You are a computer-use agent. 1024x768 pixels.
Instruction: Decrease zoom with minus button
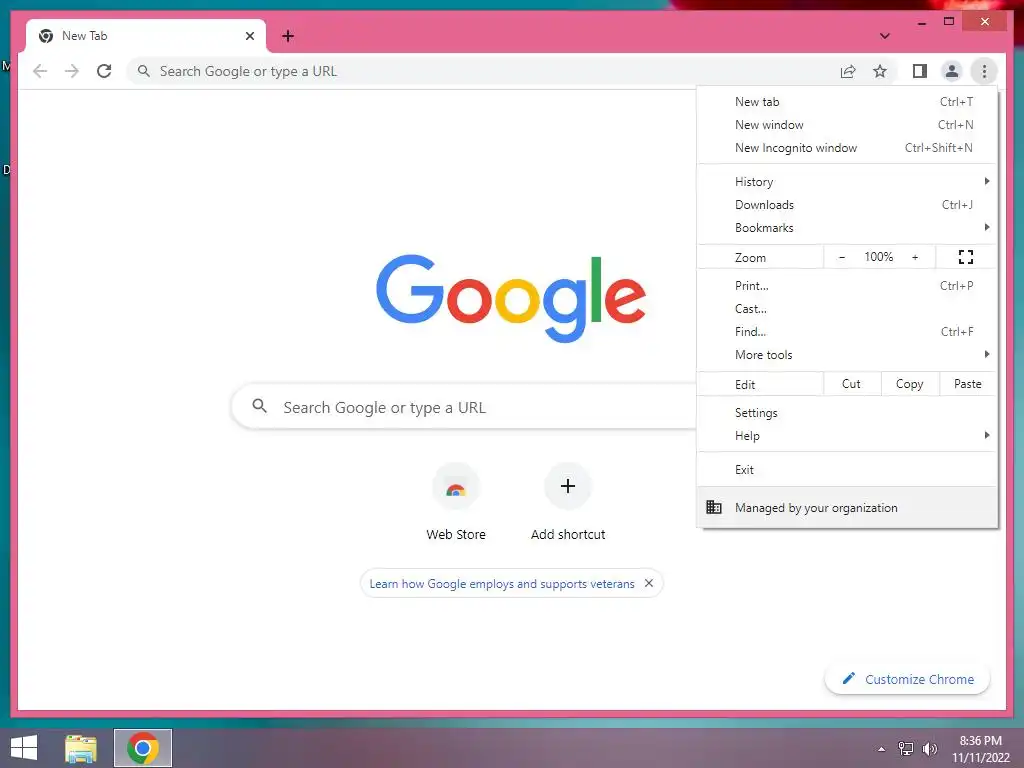(x=842, y=257)
